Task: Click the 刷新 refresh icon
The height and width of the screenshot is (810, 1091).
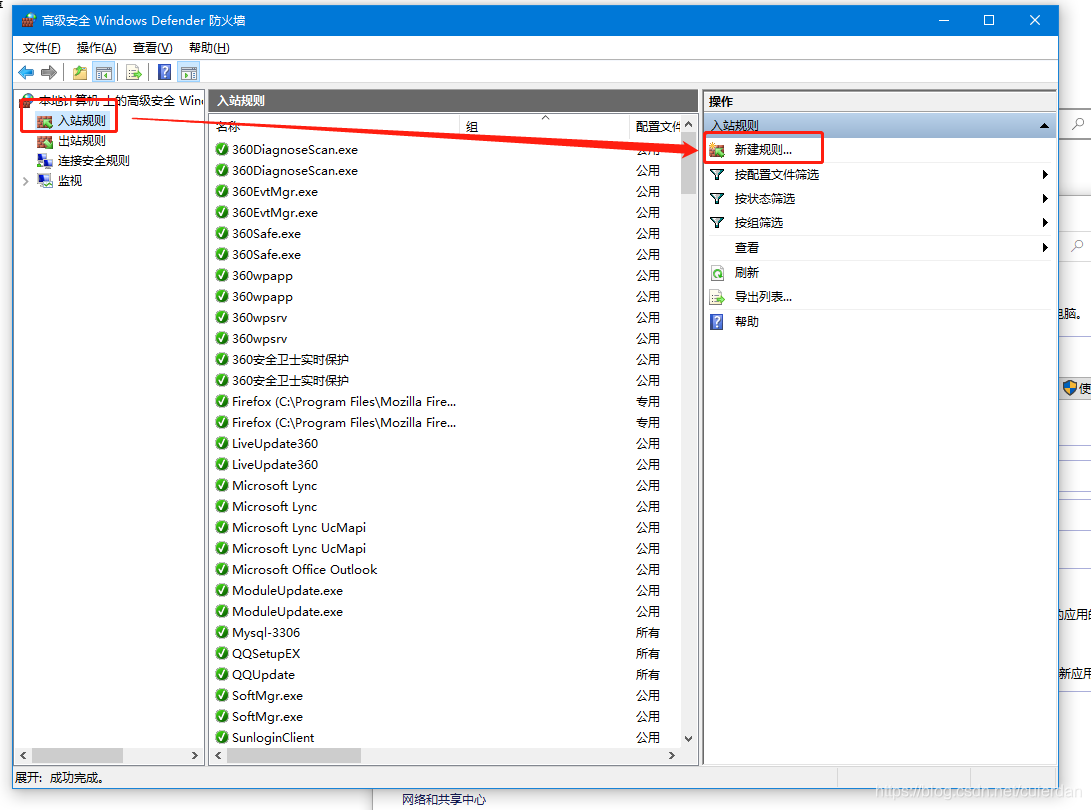Action: point(717,273)
